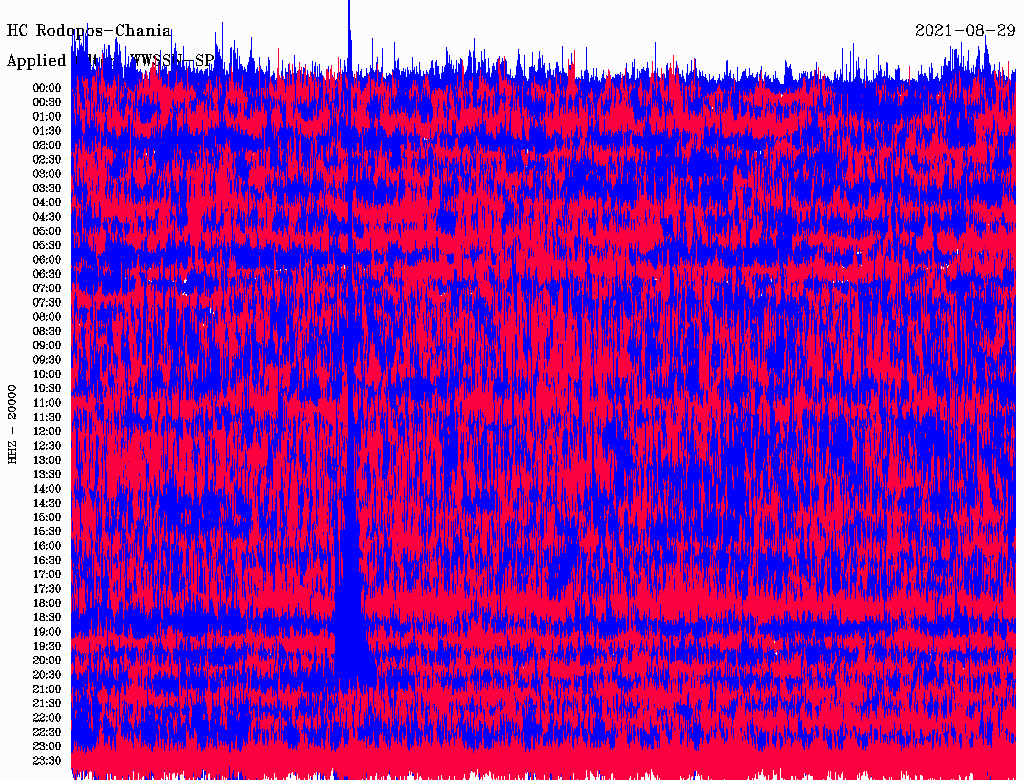Pick the 08:00 time row label
The width and height of the screenshot is (1024, 780).
pos(47,317)
